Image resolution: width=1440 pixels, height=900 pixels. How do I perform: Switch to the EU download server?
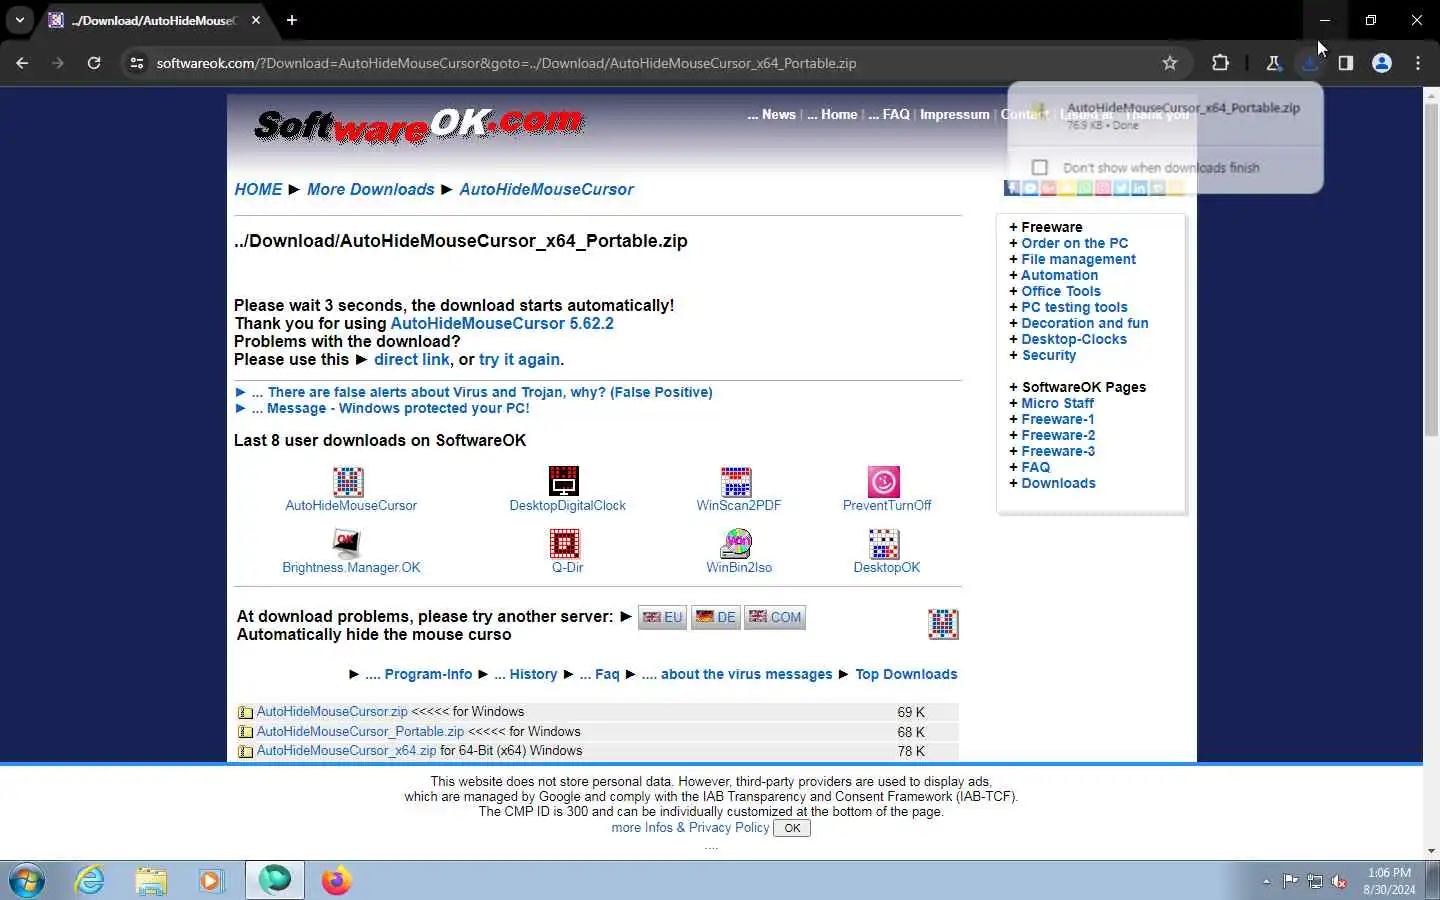[x=662, y=617]
